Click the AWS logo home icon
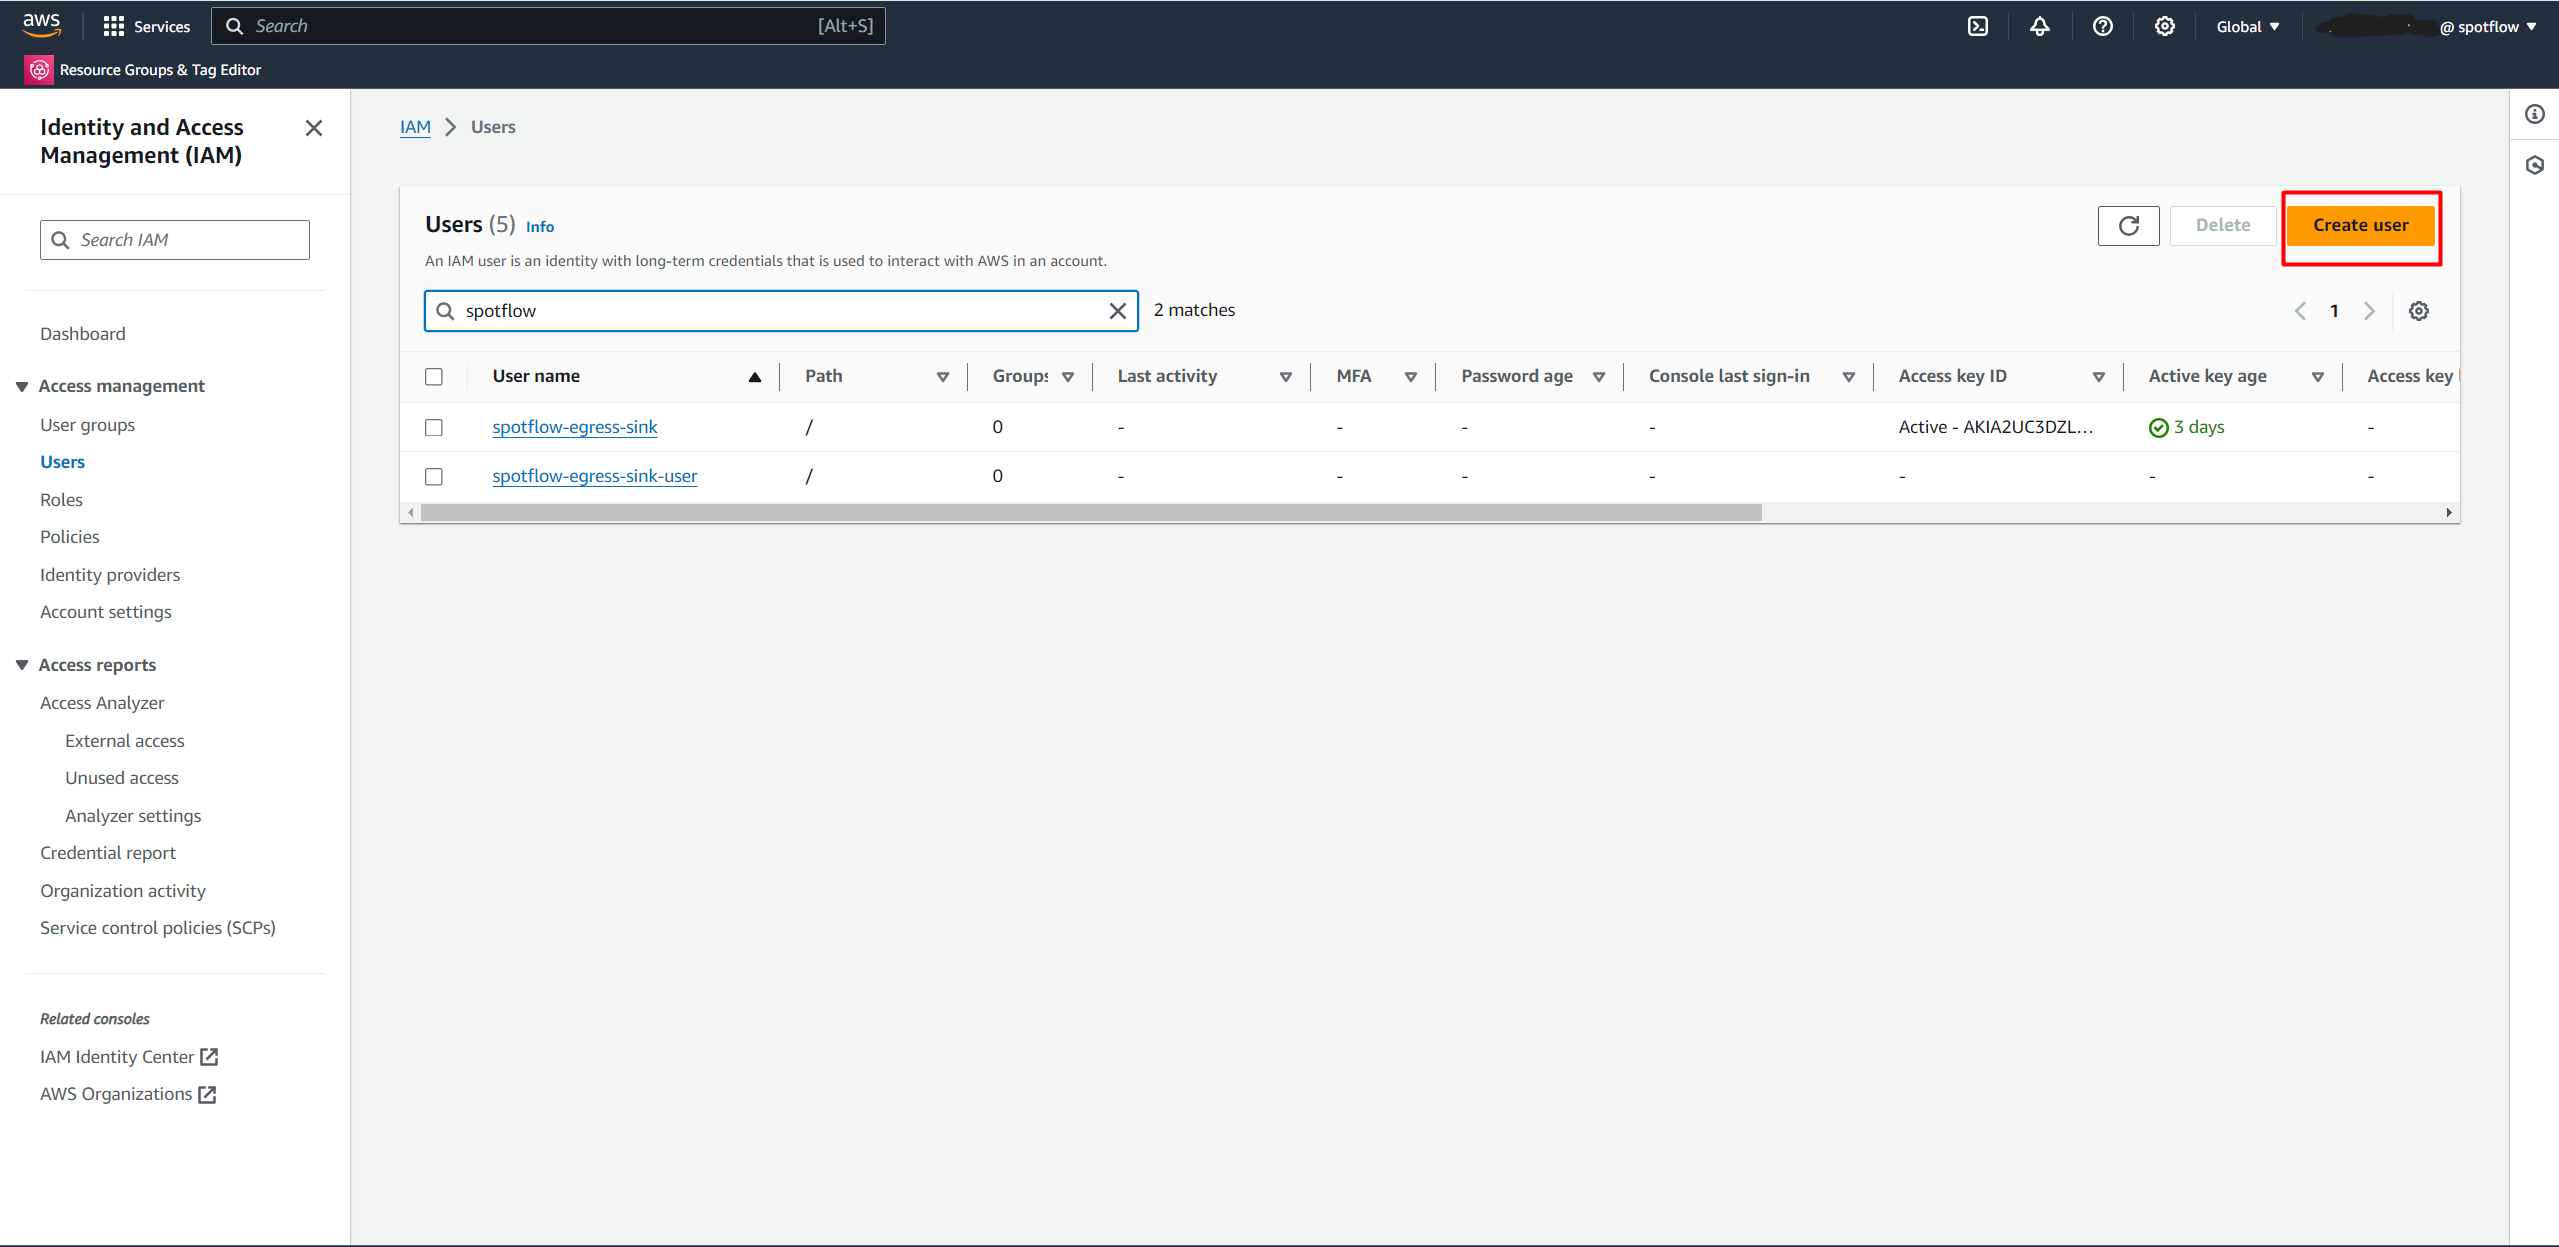The height and width of the screenshot is (1247, 2559). (42, 25)
